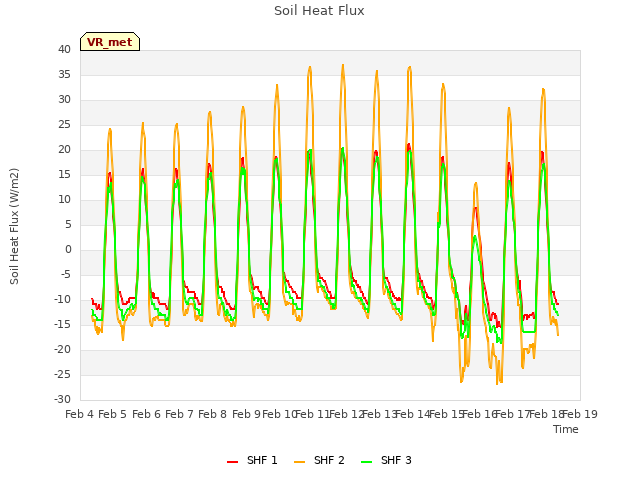Screen dimensions: 640x480
Task: Click the 35 y-axis tick value
Action: point(64,75)
